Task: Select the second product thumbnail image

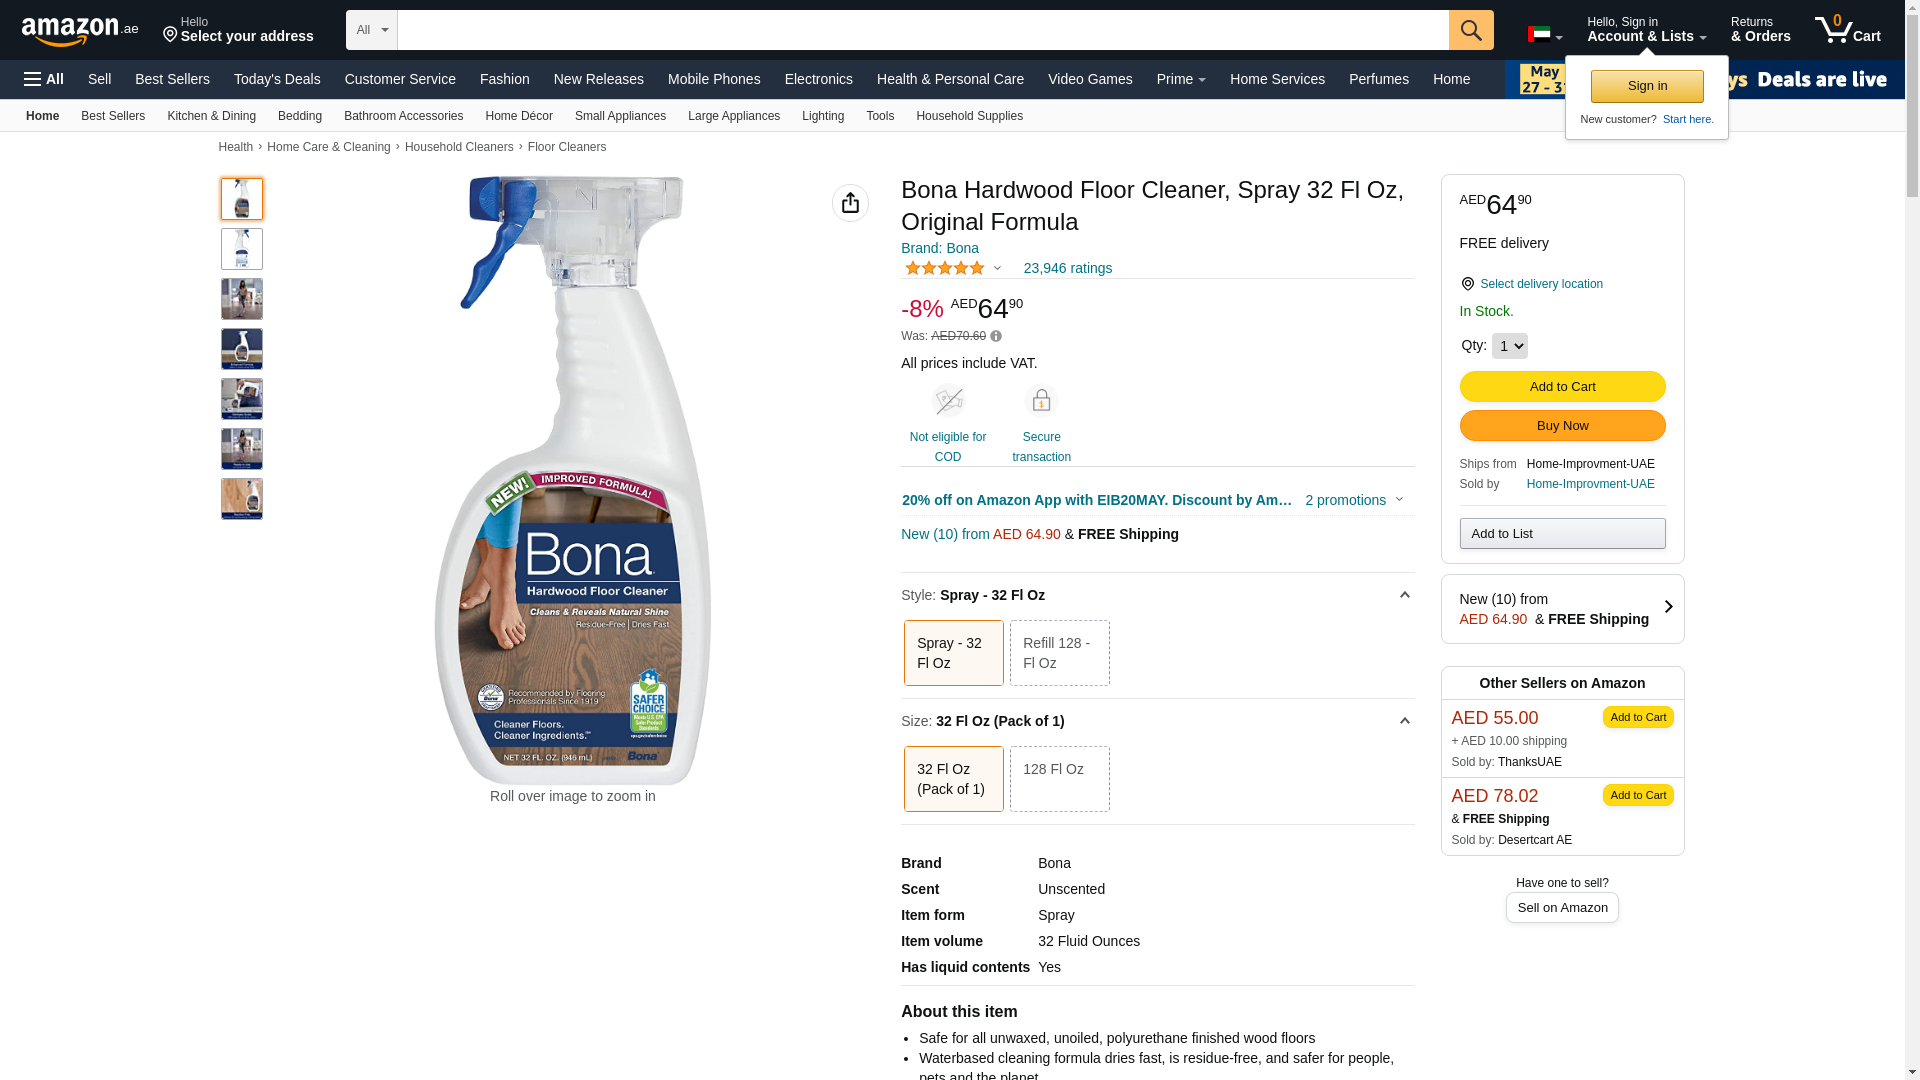Action: click(x=242, y=249)
